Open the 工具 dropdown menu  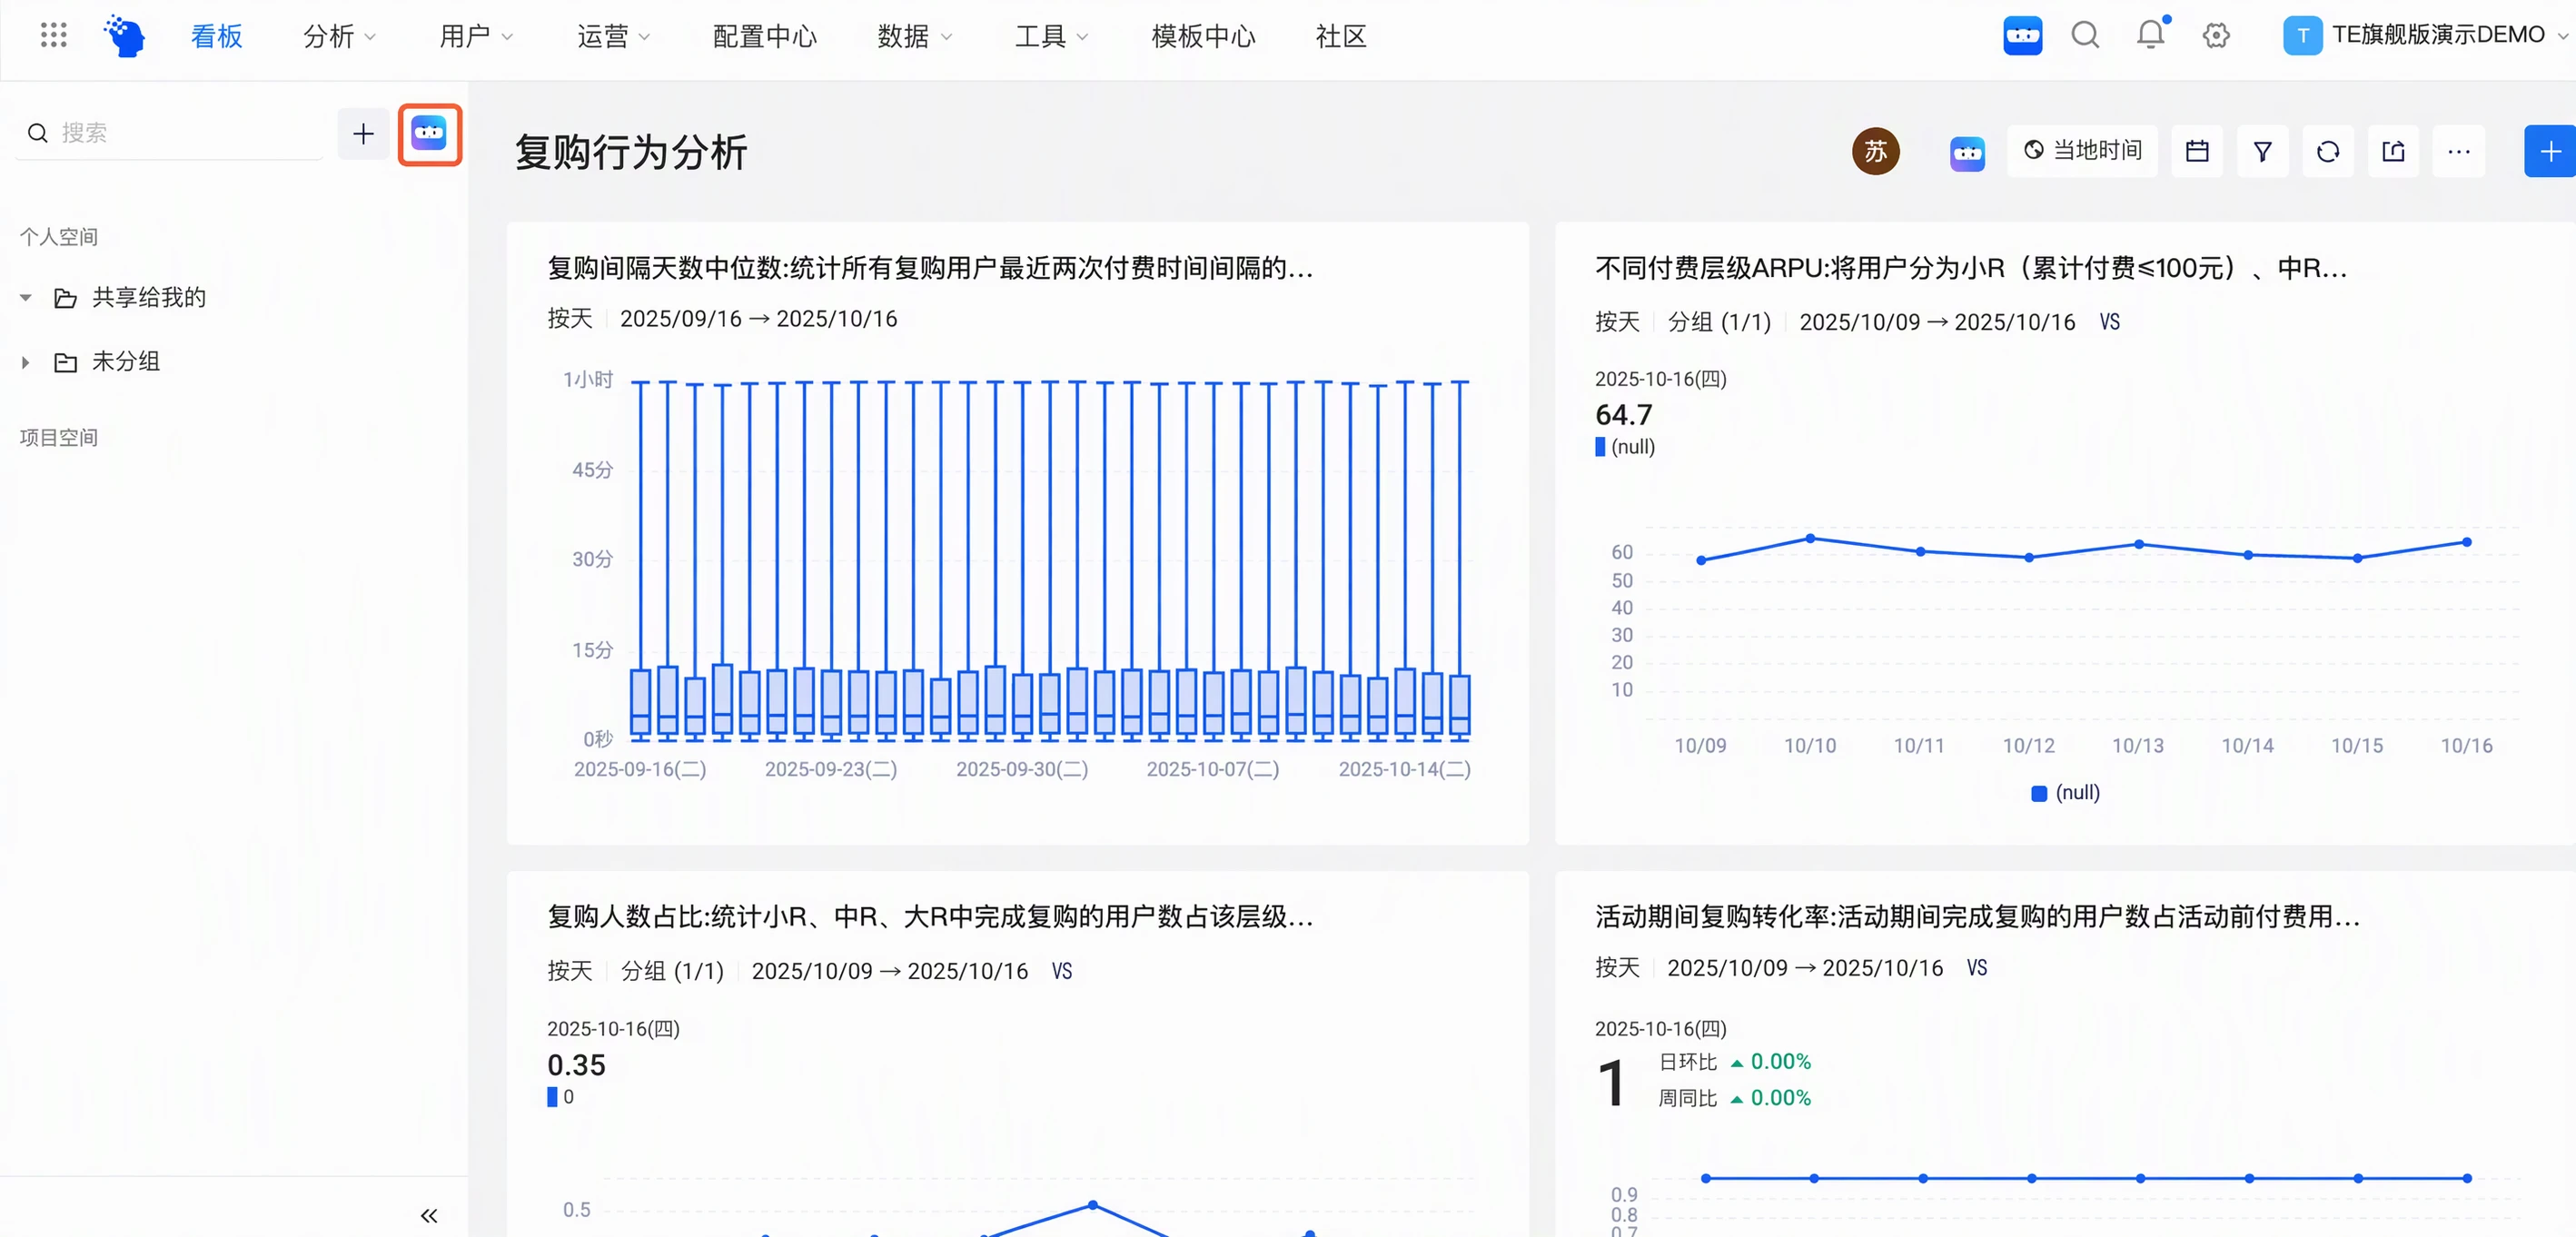point(1051,36)
